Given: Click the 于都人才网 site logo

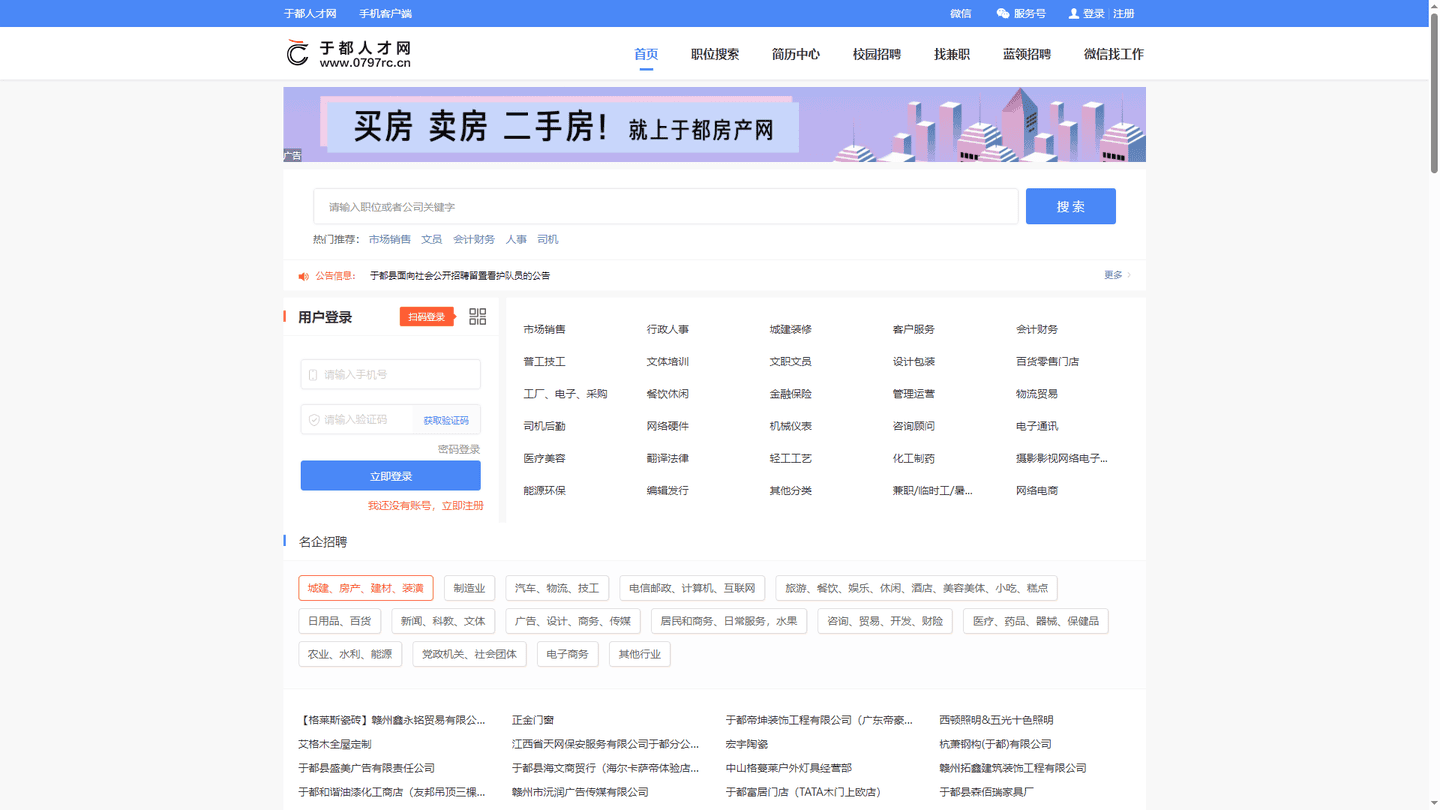Looking at the screenshot, I should pos(348,54).
